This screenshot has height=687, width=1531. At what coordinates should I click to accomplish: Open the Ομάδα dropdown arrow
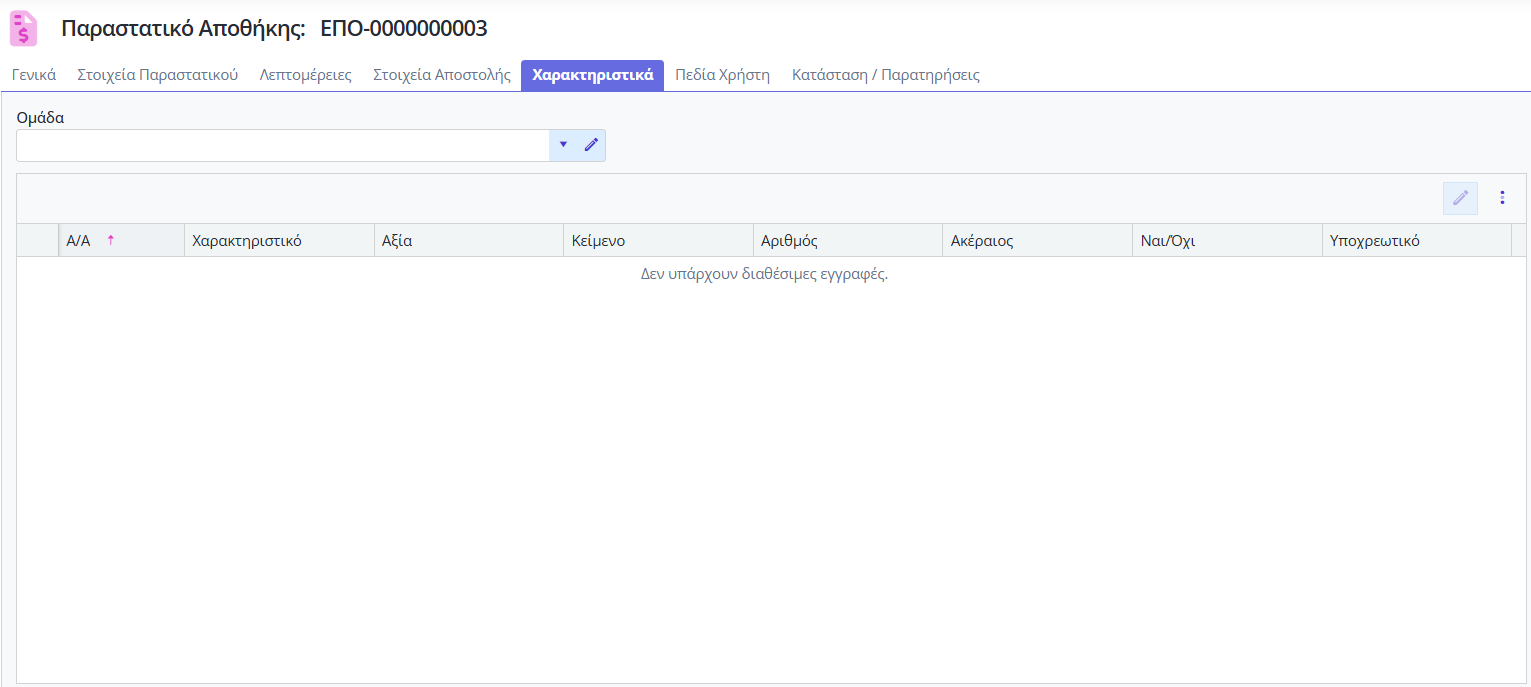pyautogui.click(x=563, y=145)
